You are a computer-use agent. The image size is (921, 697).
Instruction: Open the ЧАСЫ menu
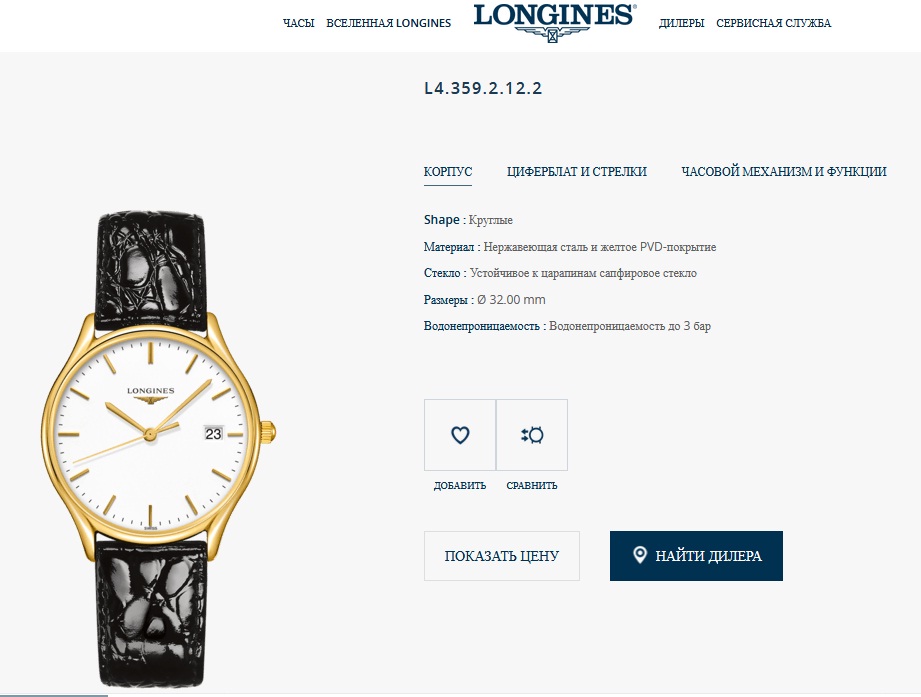point(298,23)
